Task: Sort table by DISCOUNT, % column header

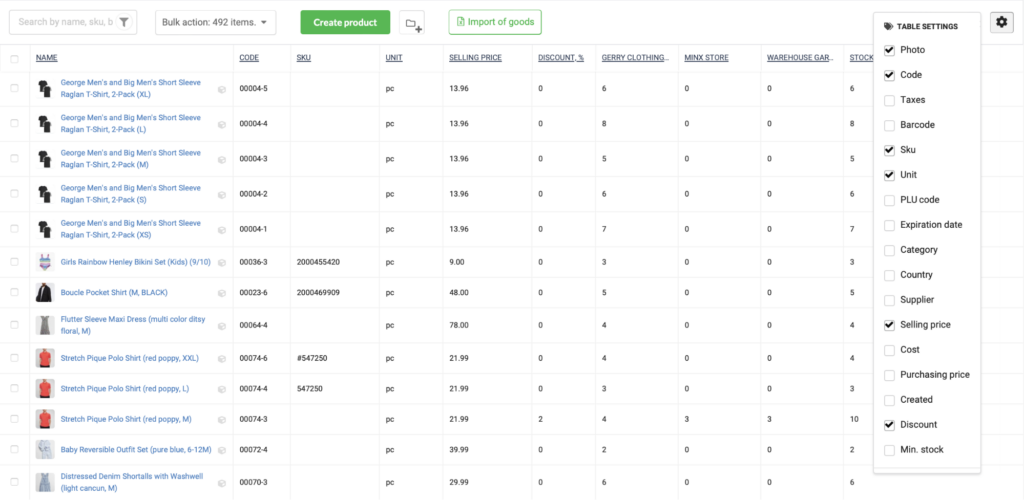Action: point(561,58)
